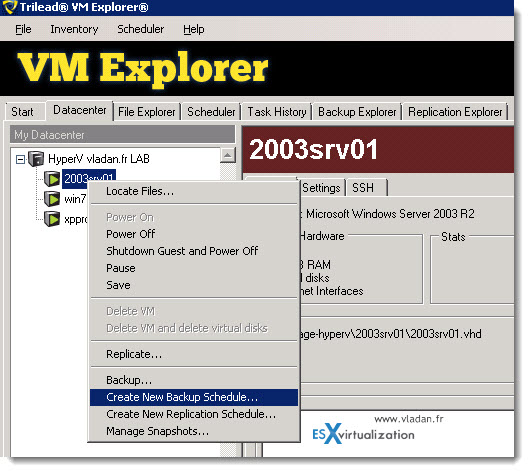Switch to the Replication Explorer tab
Image resolution: width=529 pixels, height=472 pixels.
[455, 112]
